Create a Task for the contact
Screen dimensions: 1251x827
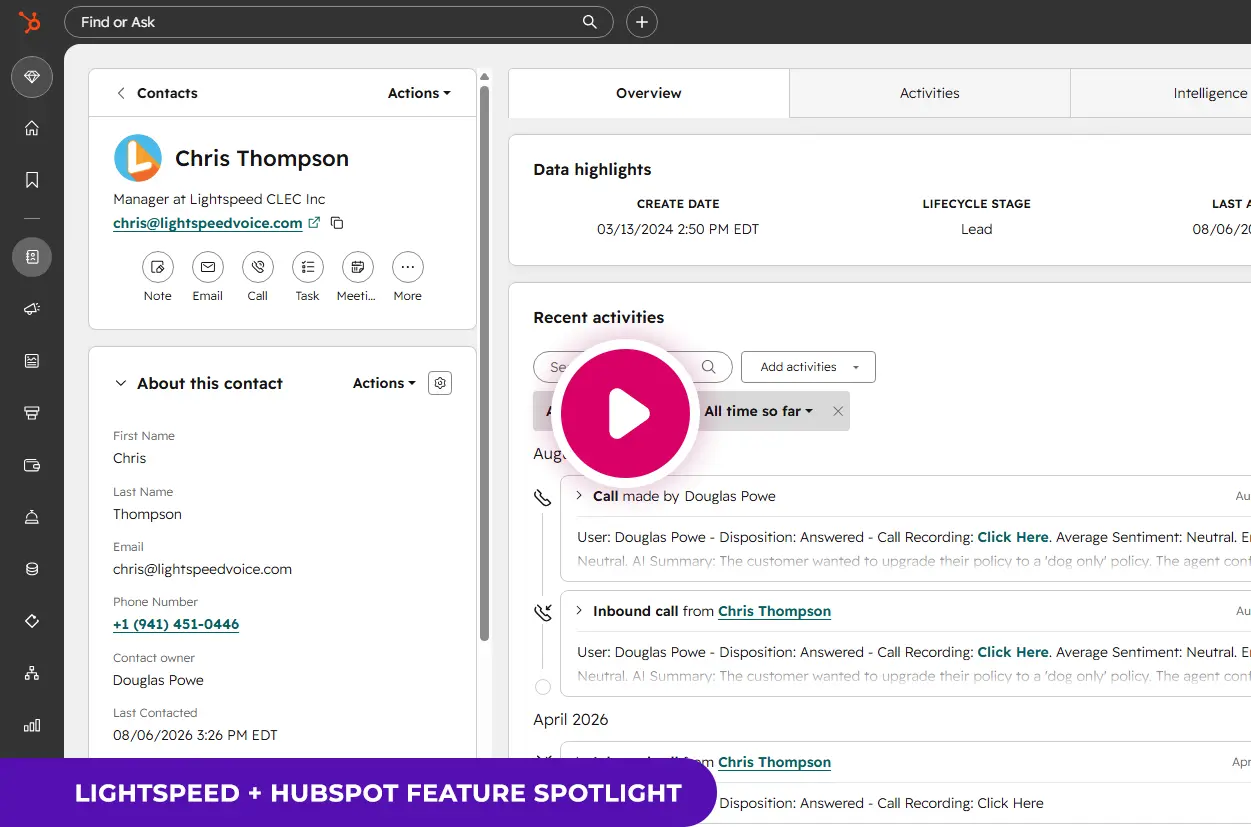click(308, 267)
